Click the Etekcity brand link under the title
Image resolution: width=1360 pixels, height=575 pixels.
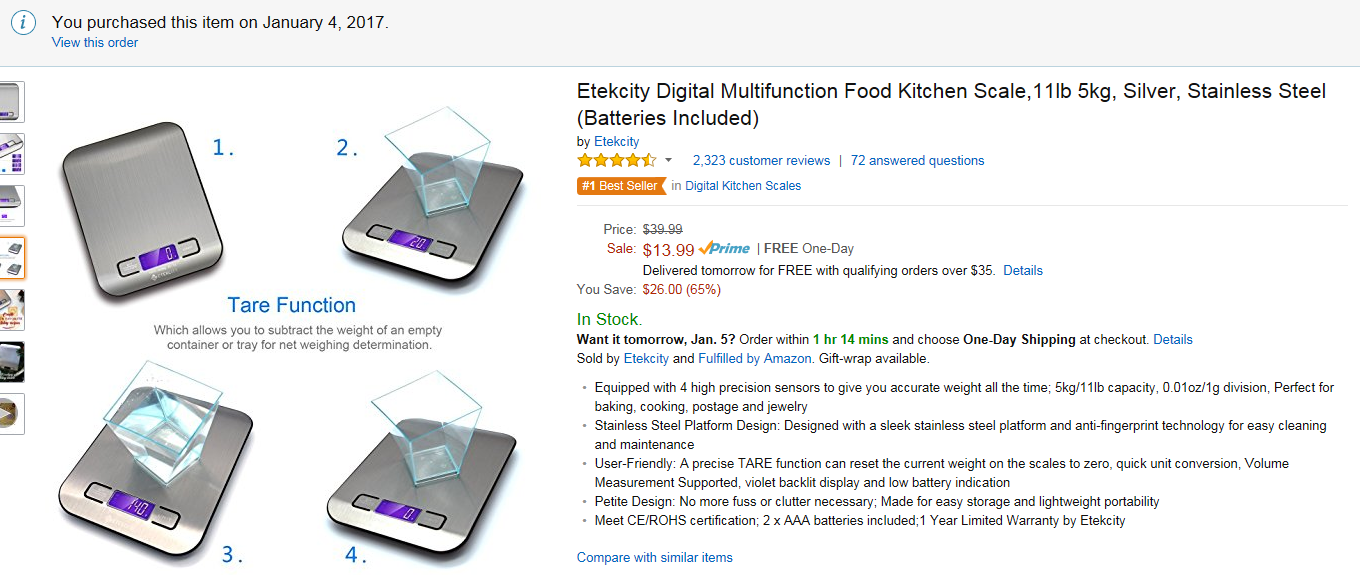(617, 142)
